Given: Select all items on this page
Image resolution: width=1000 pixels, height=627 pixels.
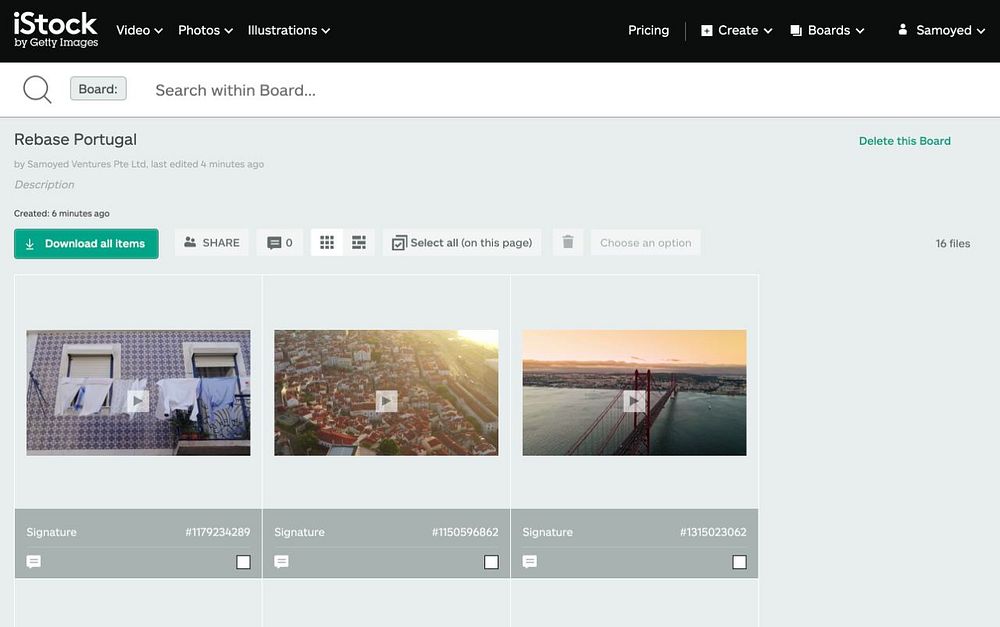Looking at the screenshot, I should pyautogui.click(x=462, y=242).
